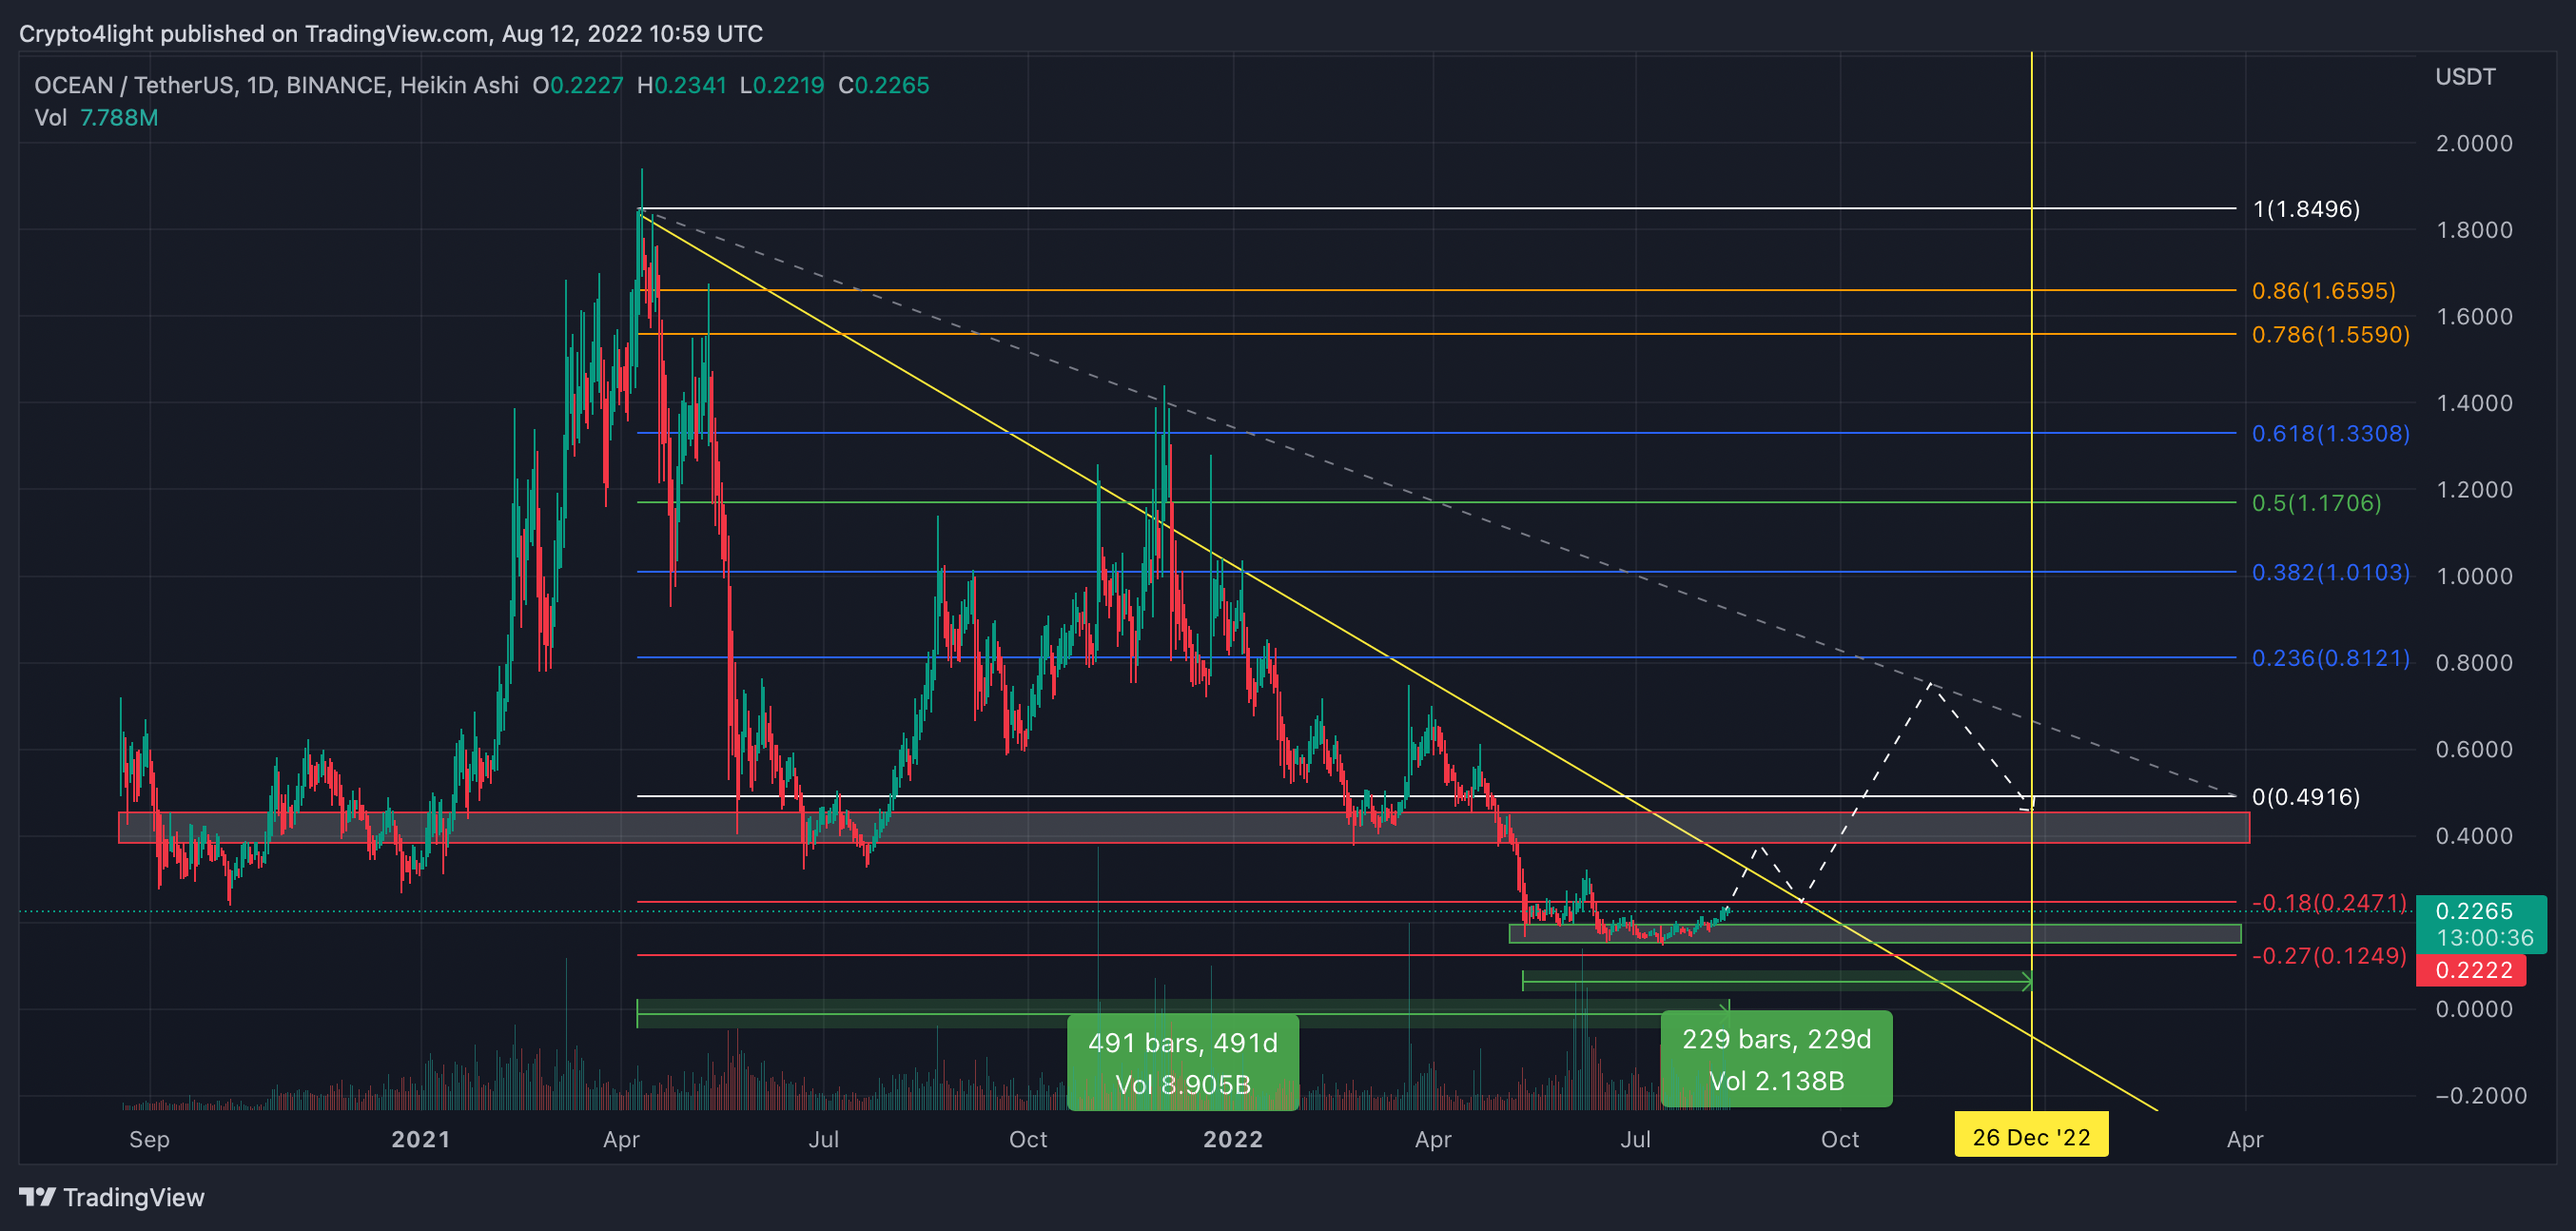The width and height of the screenshot is (2576, 1231).
Task: Click the 1.0000 price axis label
Action: click(x=2474, y=577)
